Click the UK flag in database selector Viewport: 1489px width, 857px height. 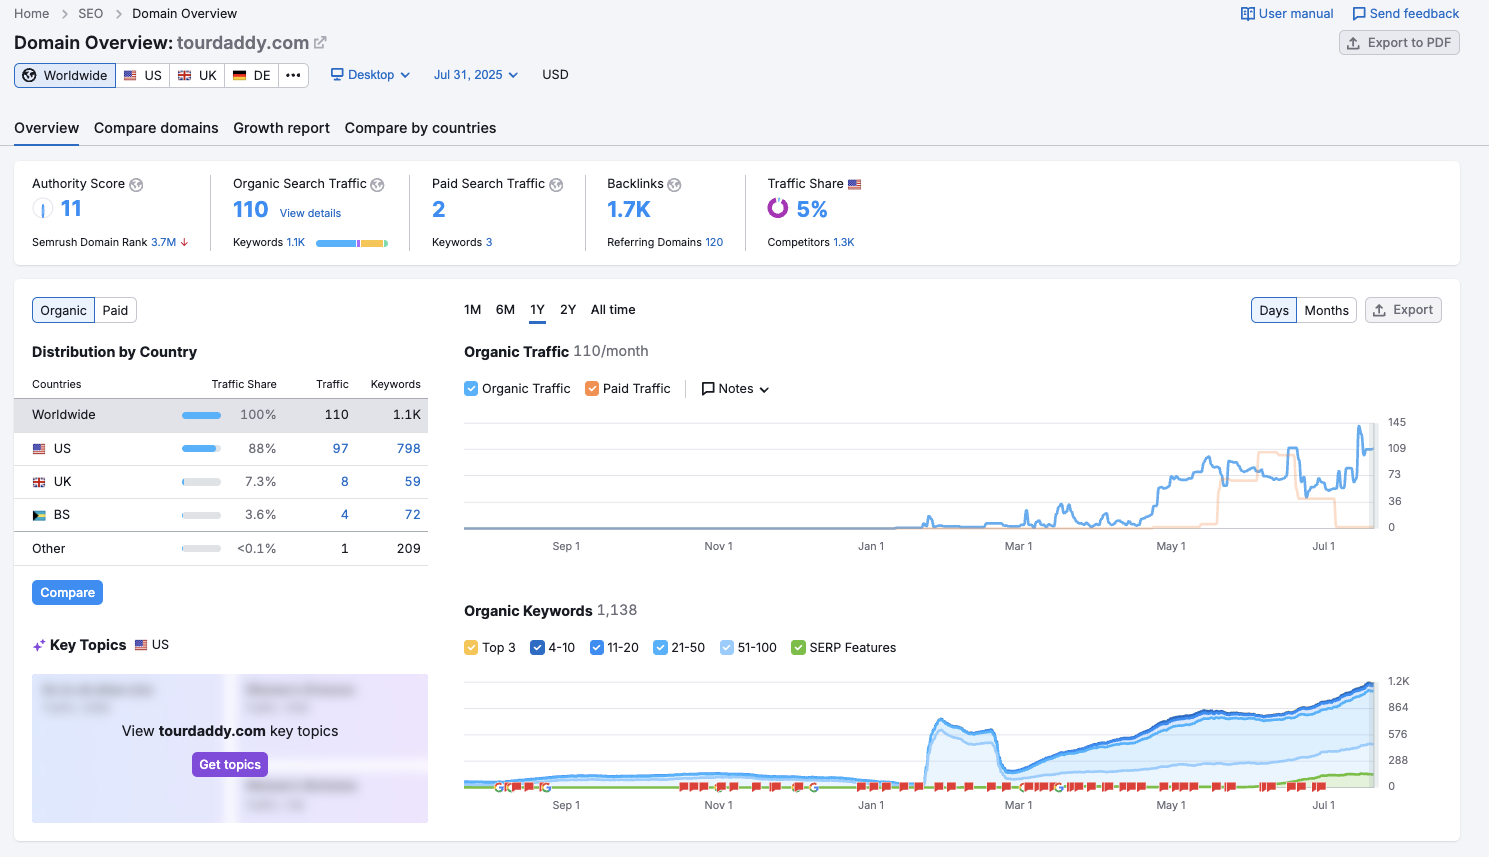pos(184,75)
